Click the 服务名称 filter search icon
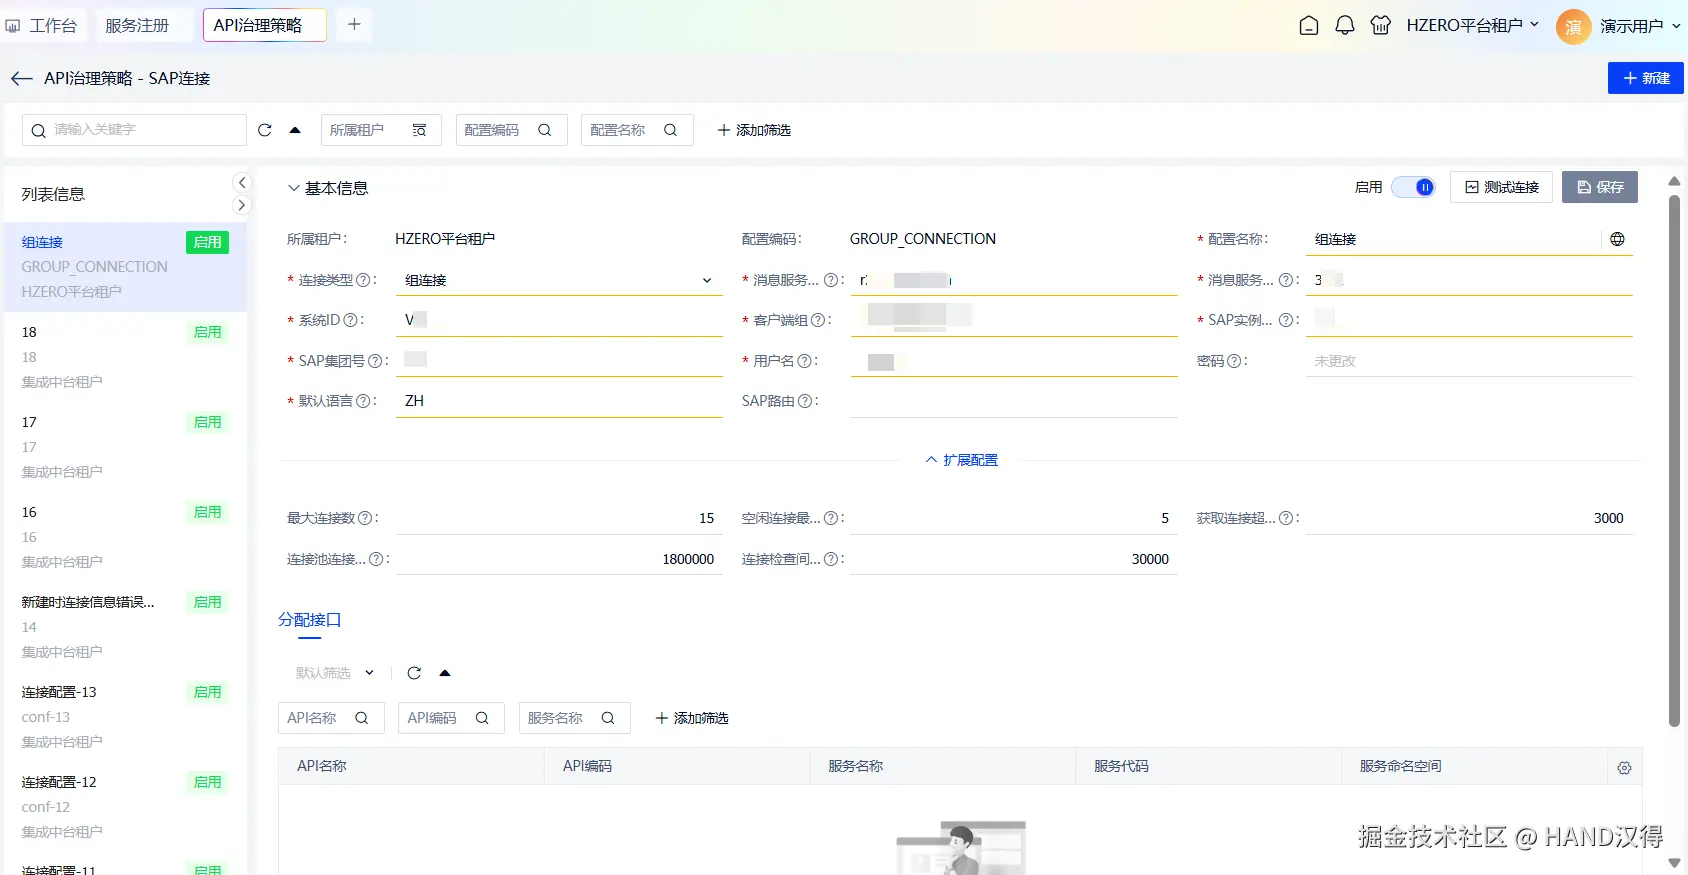The image size is (1688, 875). tap(608, 718)
